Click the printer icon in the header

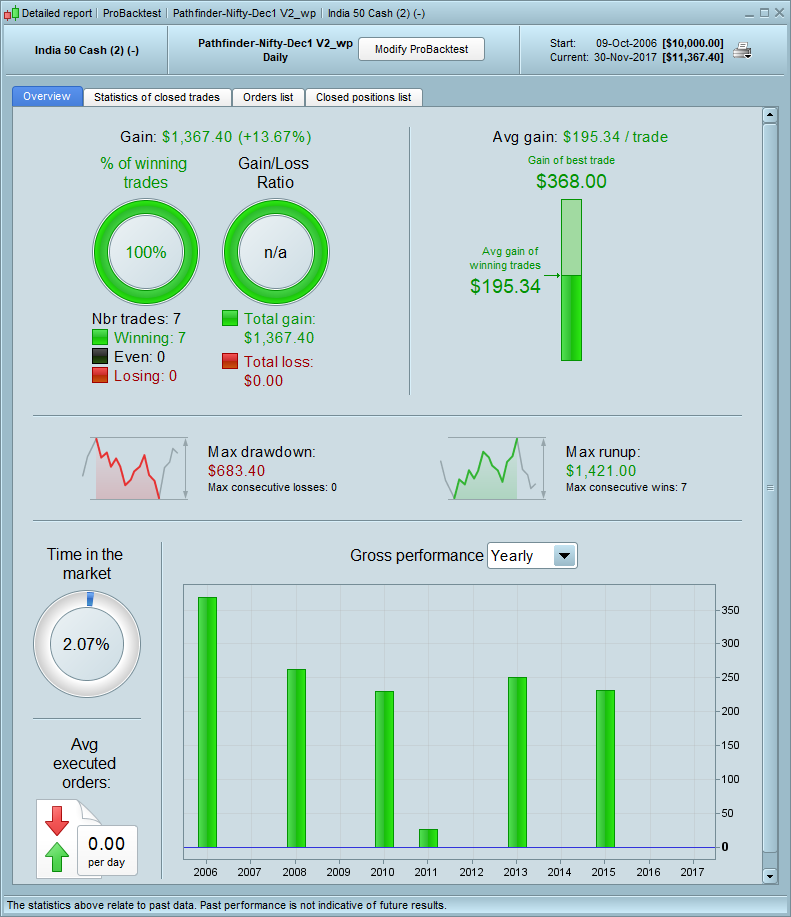[742, 51]
